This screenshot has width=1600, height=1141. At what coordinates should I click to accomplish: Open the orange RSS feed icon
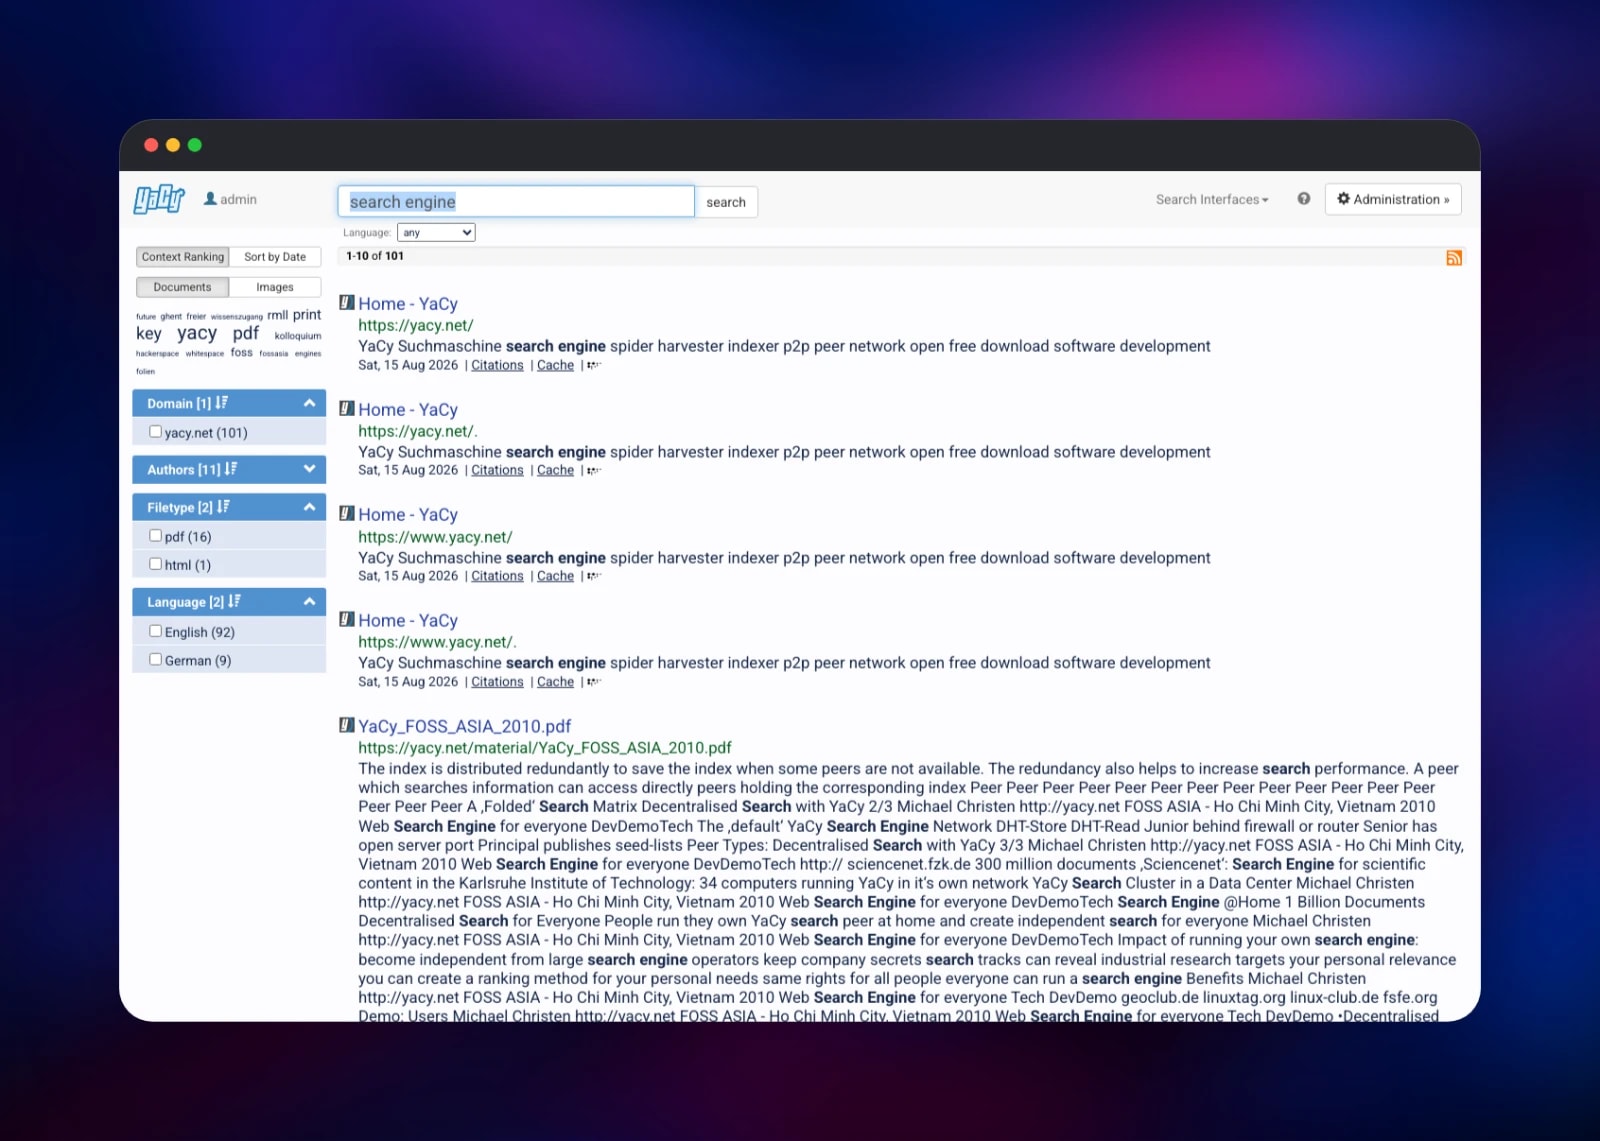coord(1454,258)
